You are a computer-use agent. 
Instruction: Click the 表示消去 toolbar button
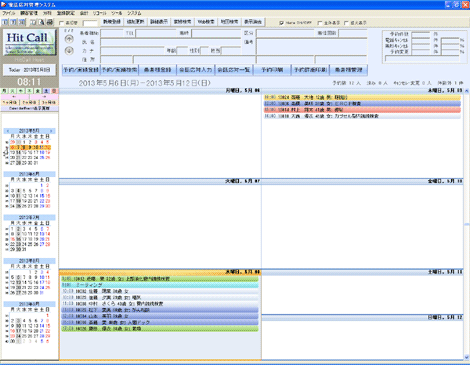click(x=253, y=22)
